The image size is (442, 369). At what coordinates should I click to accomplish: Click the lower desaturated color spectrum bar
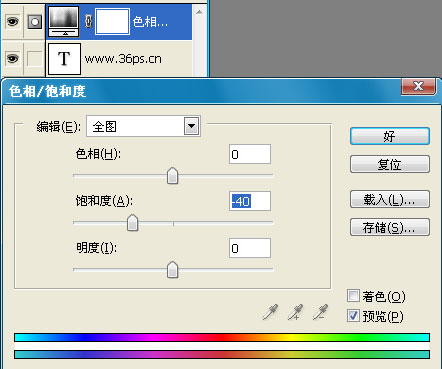(222, 354)
